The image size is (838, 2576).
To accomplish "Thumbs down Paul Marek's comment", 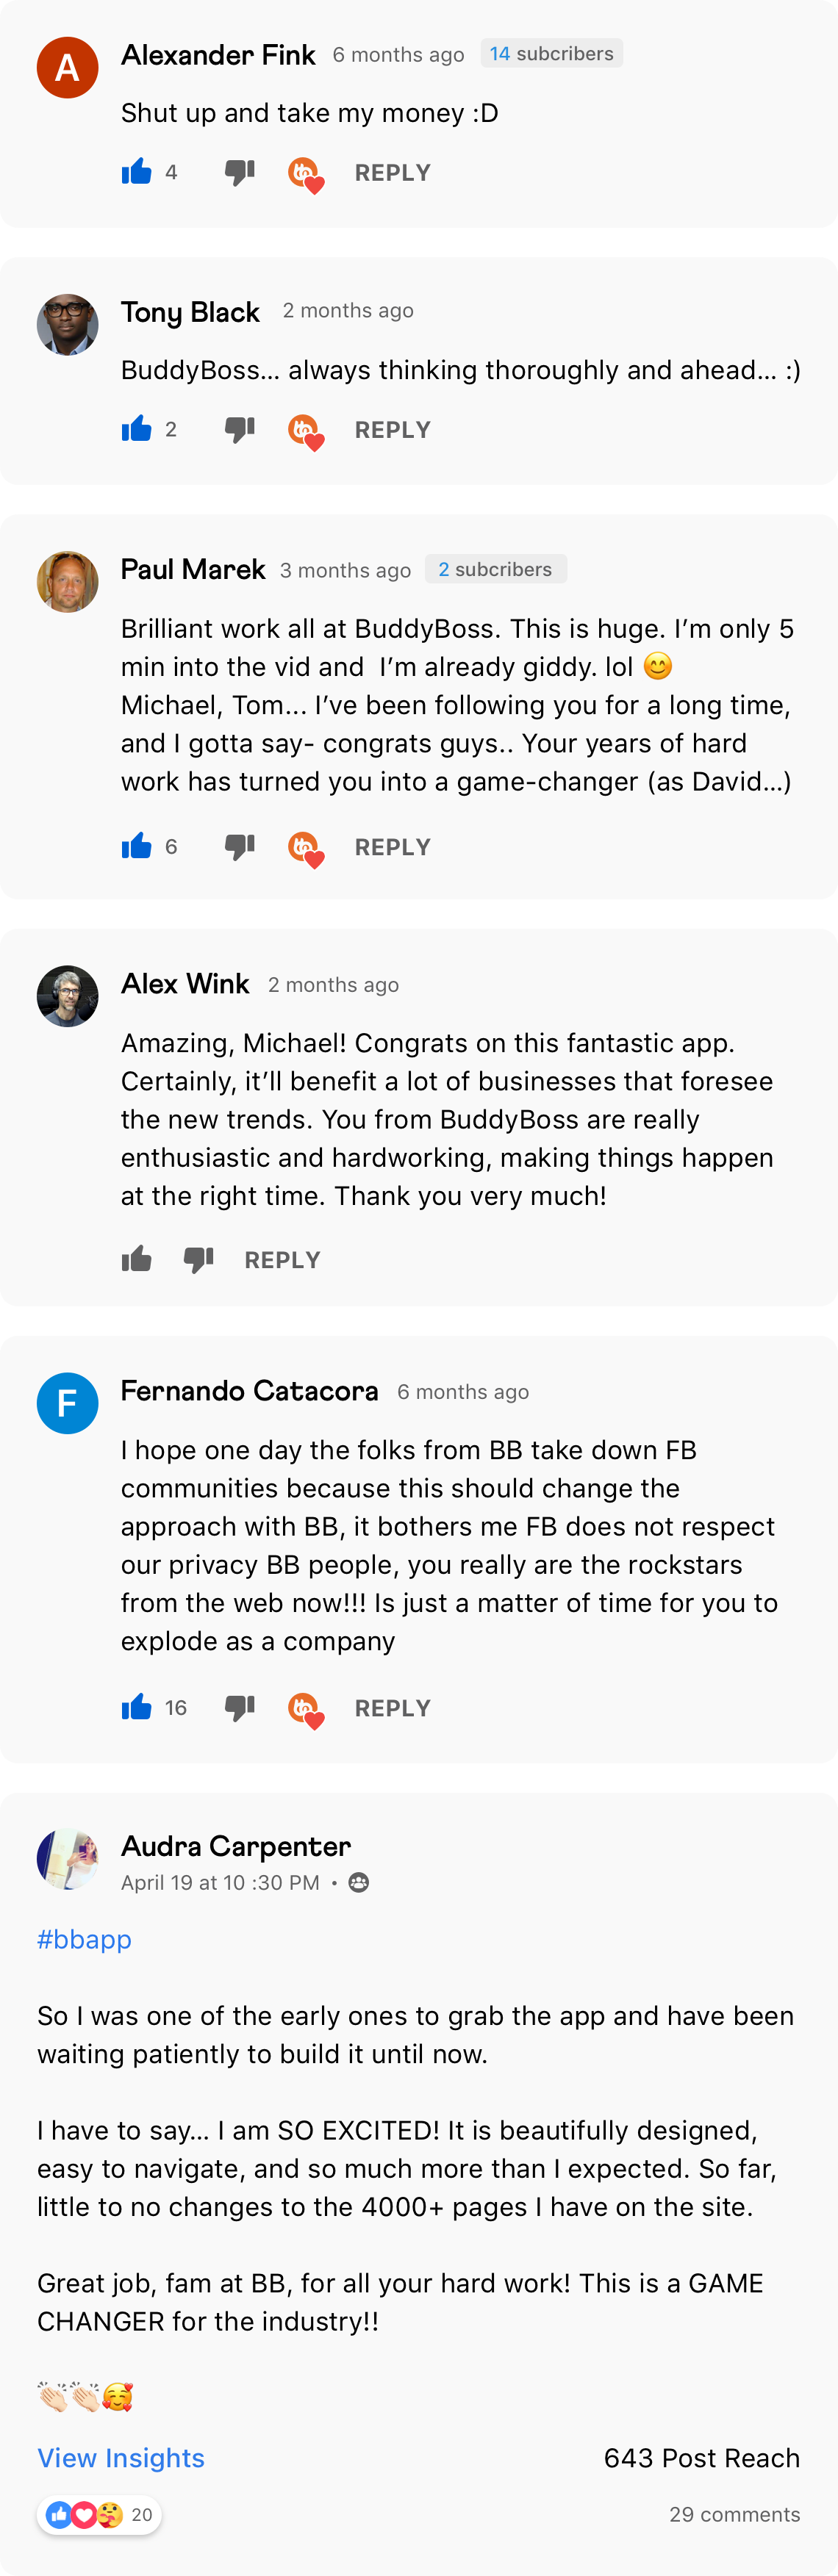I will click(x=240, y=847).
